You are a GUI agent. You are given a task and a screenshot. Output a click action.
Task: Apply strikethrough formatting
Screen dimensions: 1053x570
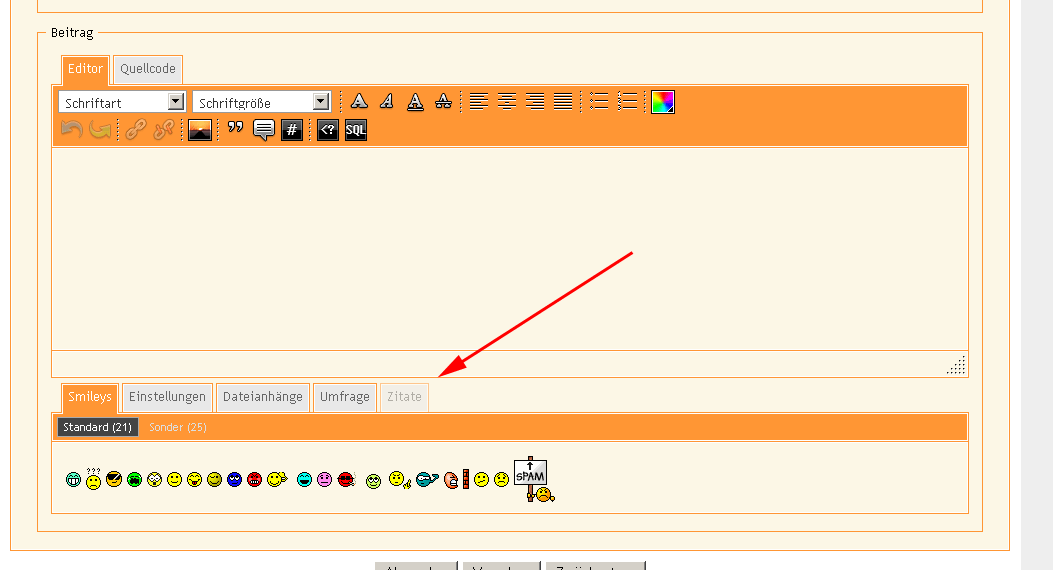[x=443, y=101]
